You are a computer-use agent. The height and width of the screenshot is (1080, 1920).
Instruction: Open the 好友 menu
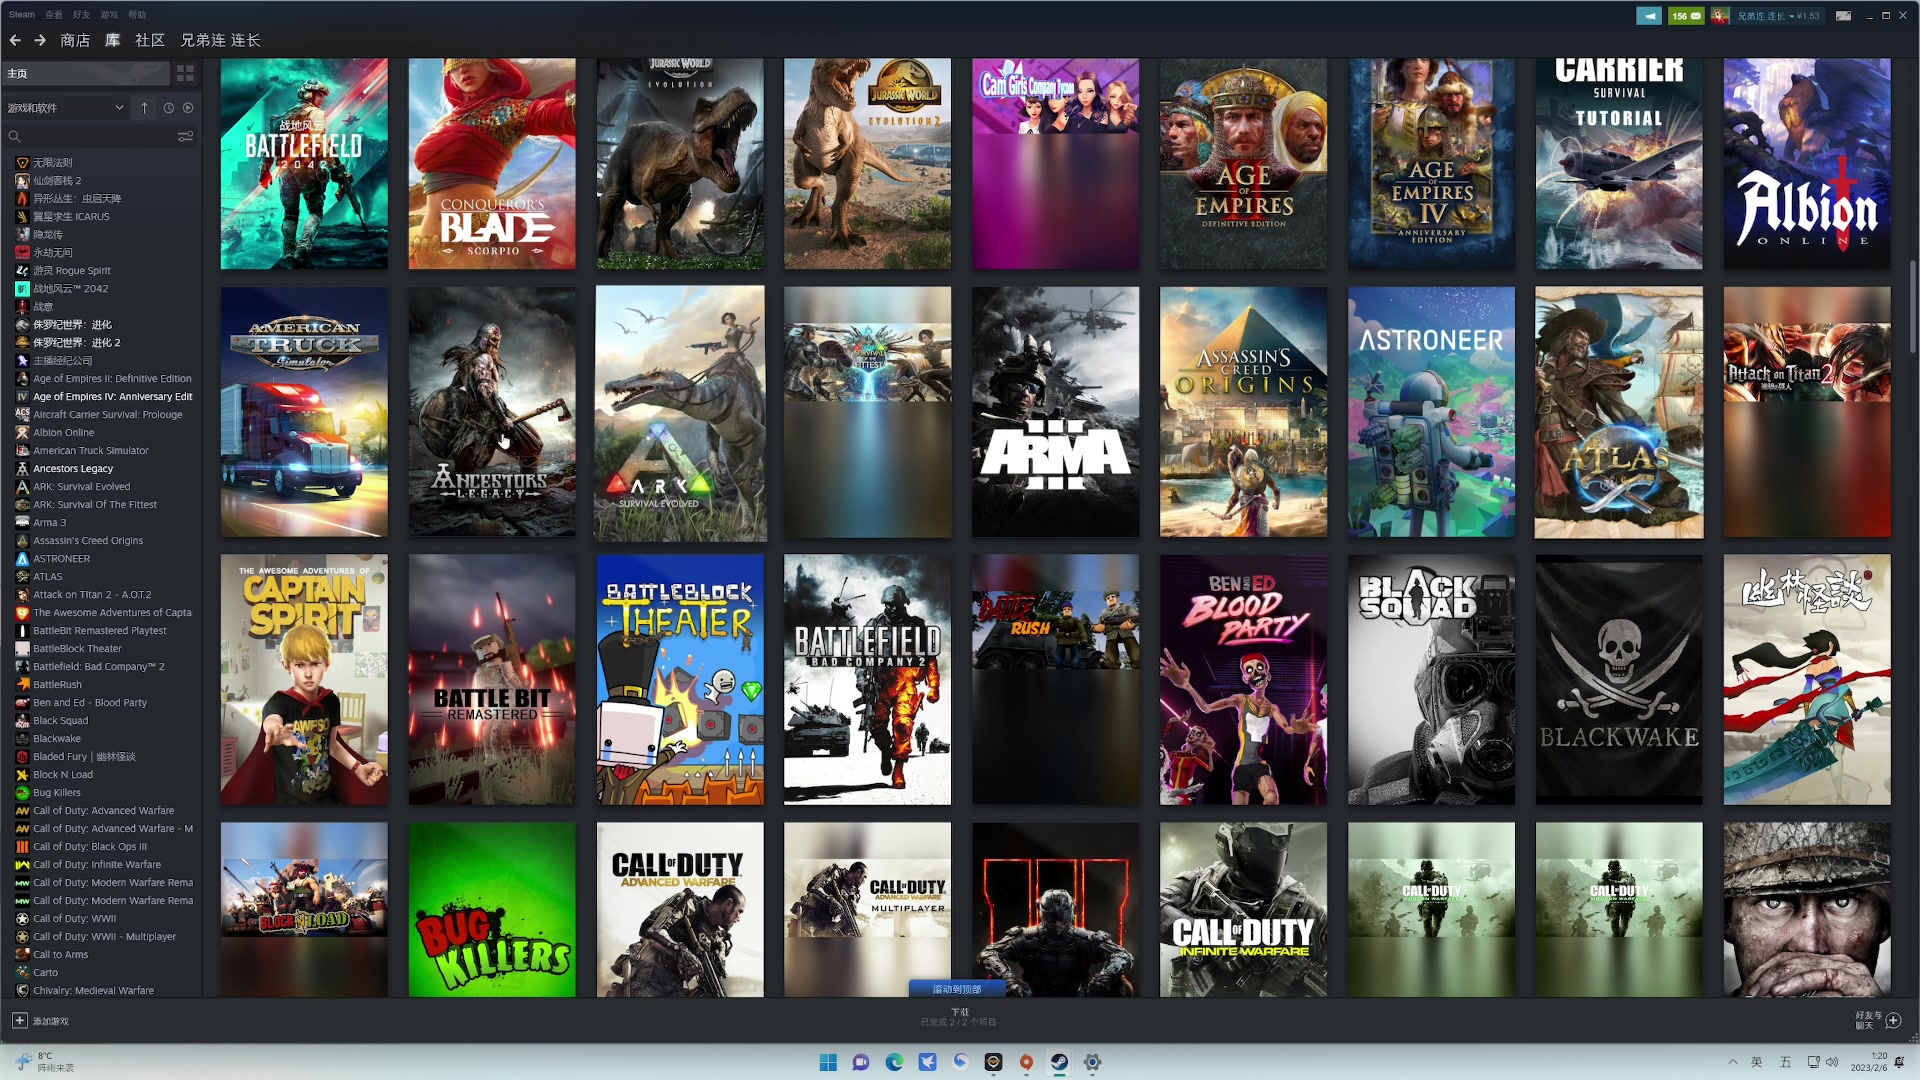click(81, 15)
